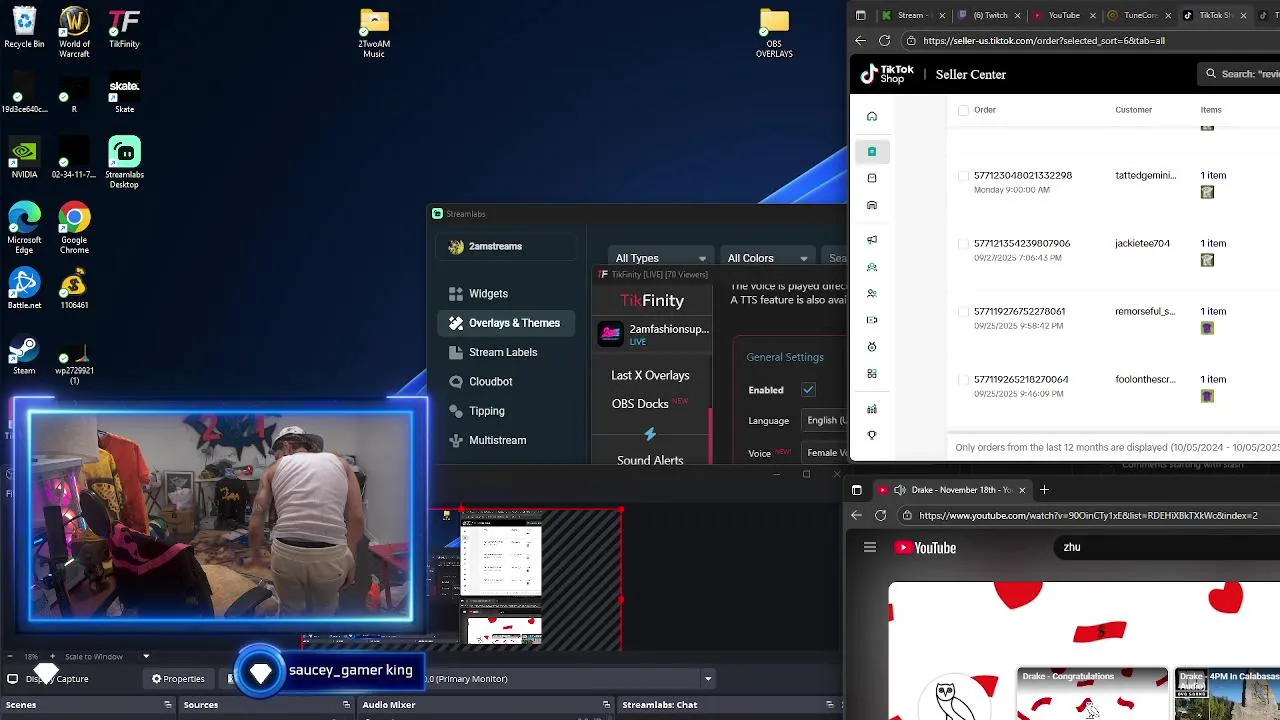Tick the checkbox for order 577119276752278061

click(963, 311)
